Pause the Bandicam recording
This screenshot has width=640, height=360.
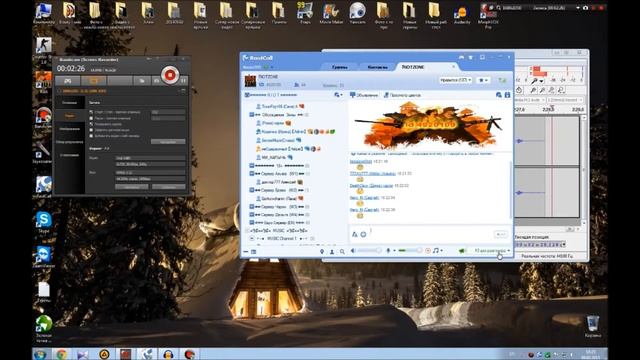184,80
